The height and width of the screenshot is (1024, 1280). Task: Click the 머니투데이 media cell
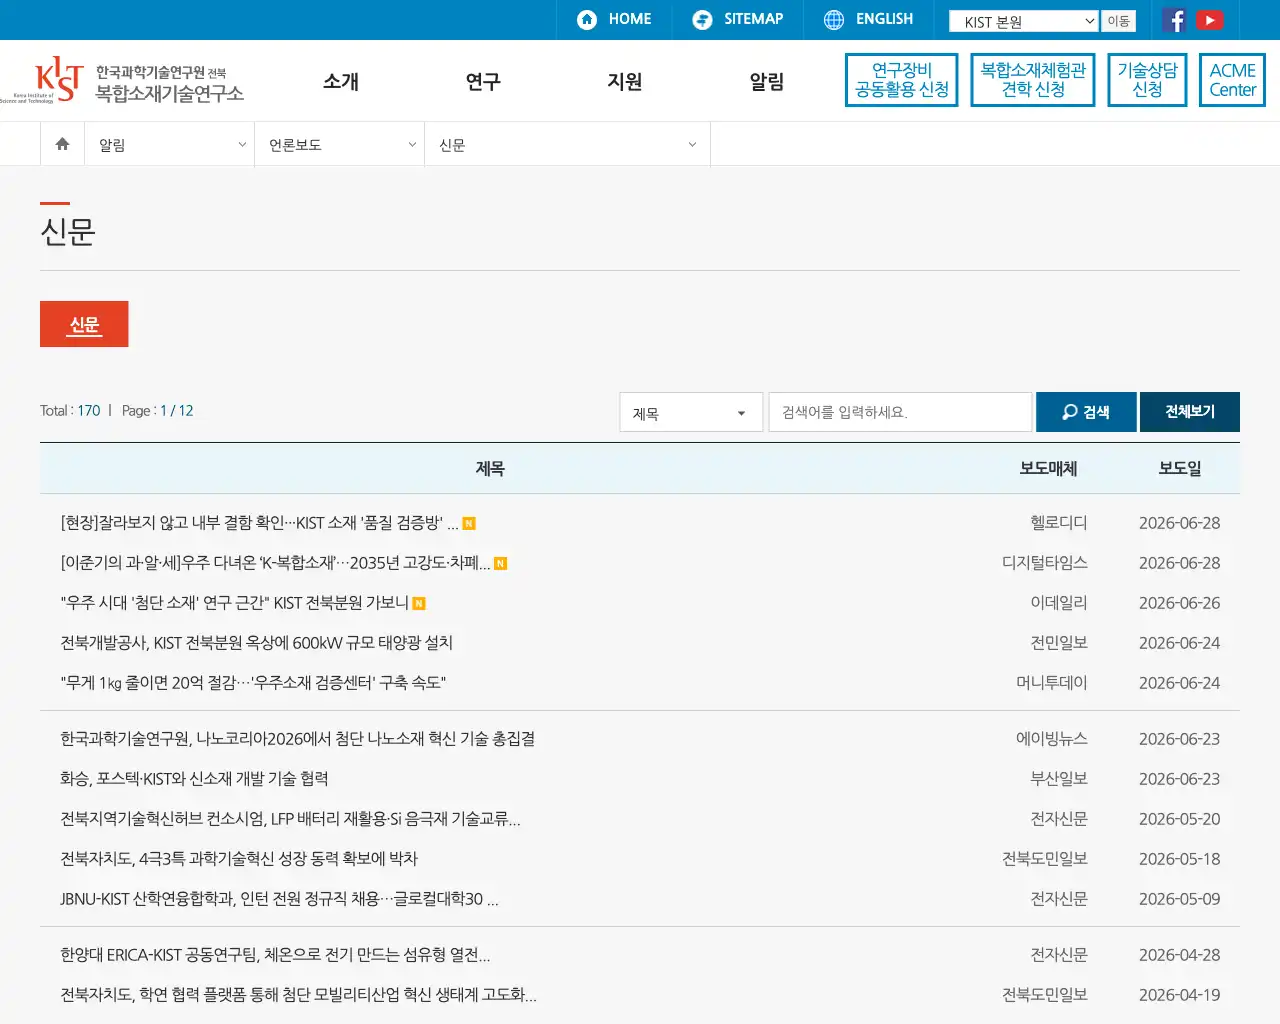tap(1052, 683)
